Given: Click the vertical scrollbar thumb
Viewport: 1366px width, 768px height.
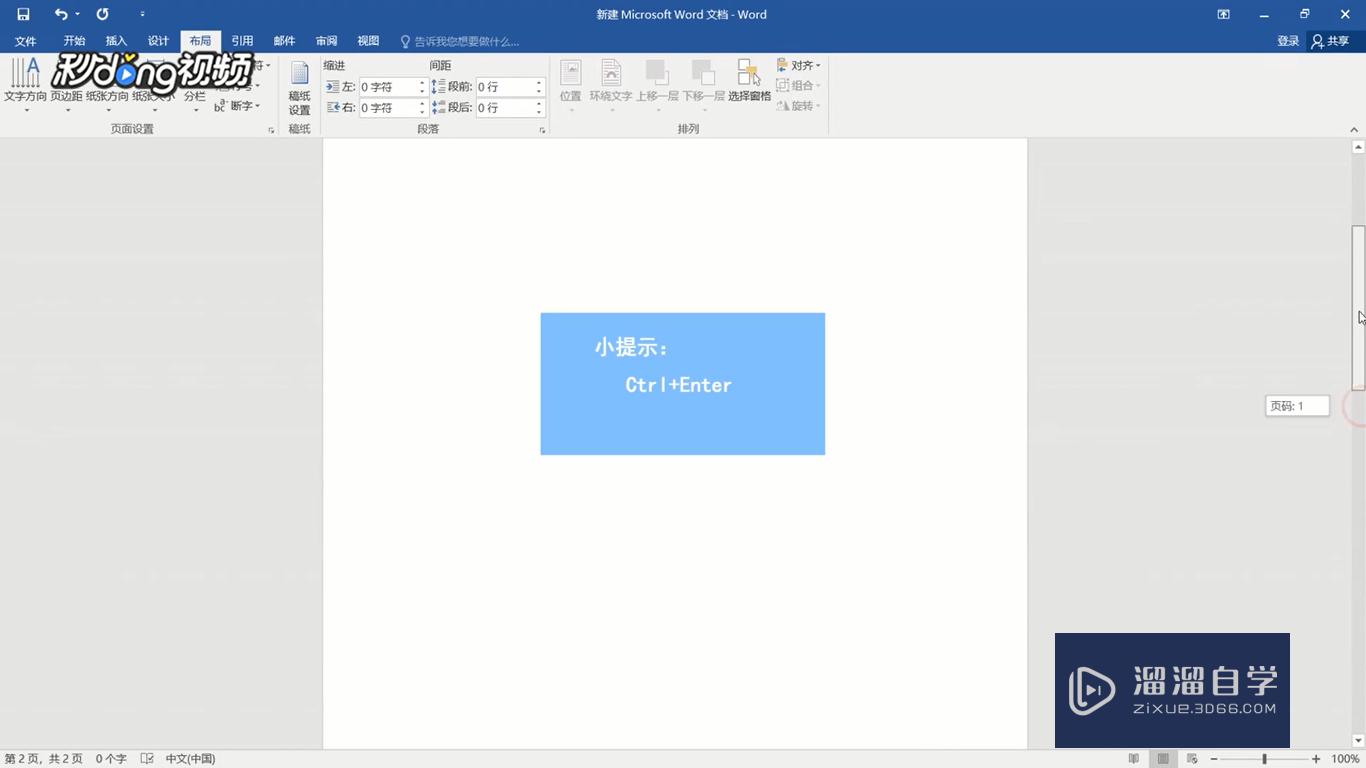Looking at the screenshot, I should pos(1358,308).
